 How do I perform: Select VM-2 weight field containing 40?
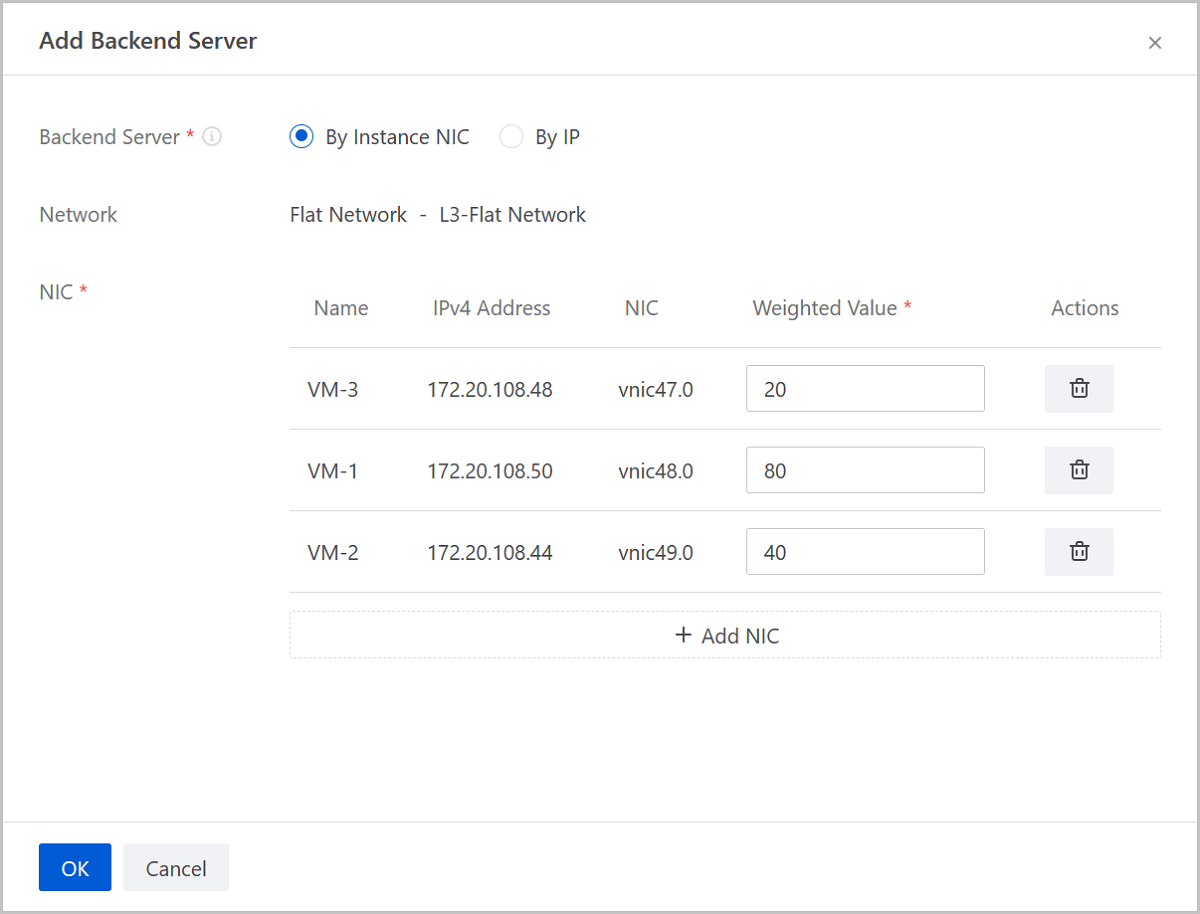coord(865,551)
